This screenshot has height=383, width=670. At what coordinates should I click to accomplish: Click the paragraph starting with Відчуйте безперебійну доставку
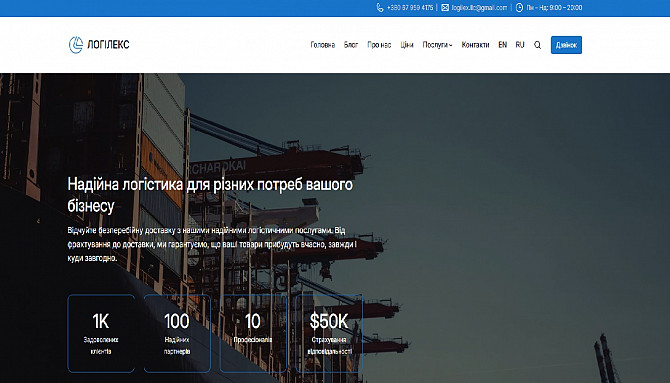tap(212, 245)
